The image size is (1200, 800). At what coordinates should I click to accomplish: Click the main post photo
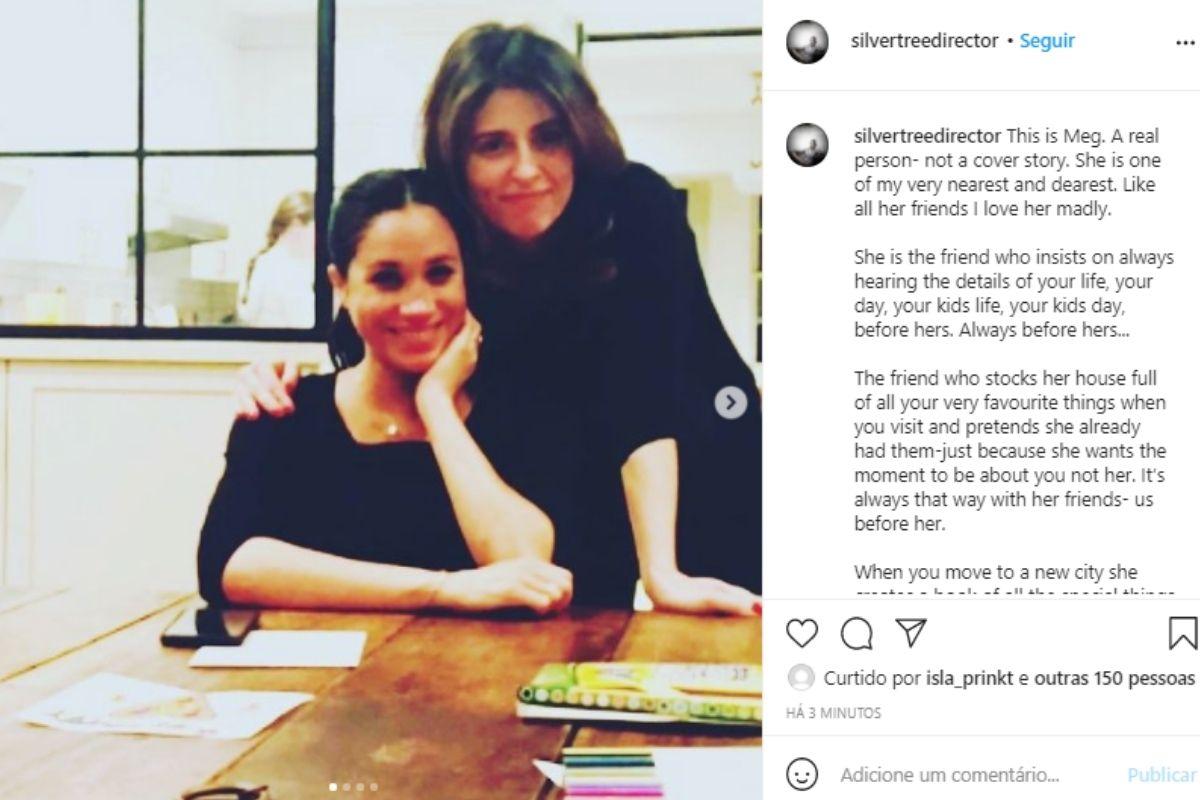point(381,400)
